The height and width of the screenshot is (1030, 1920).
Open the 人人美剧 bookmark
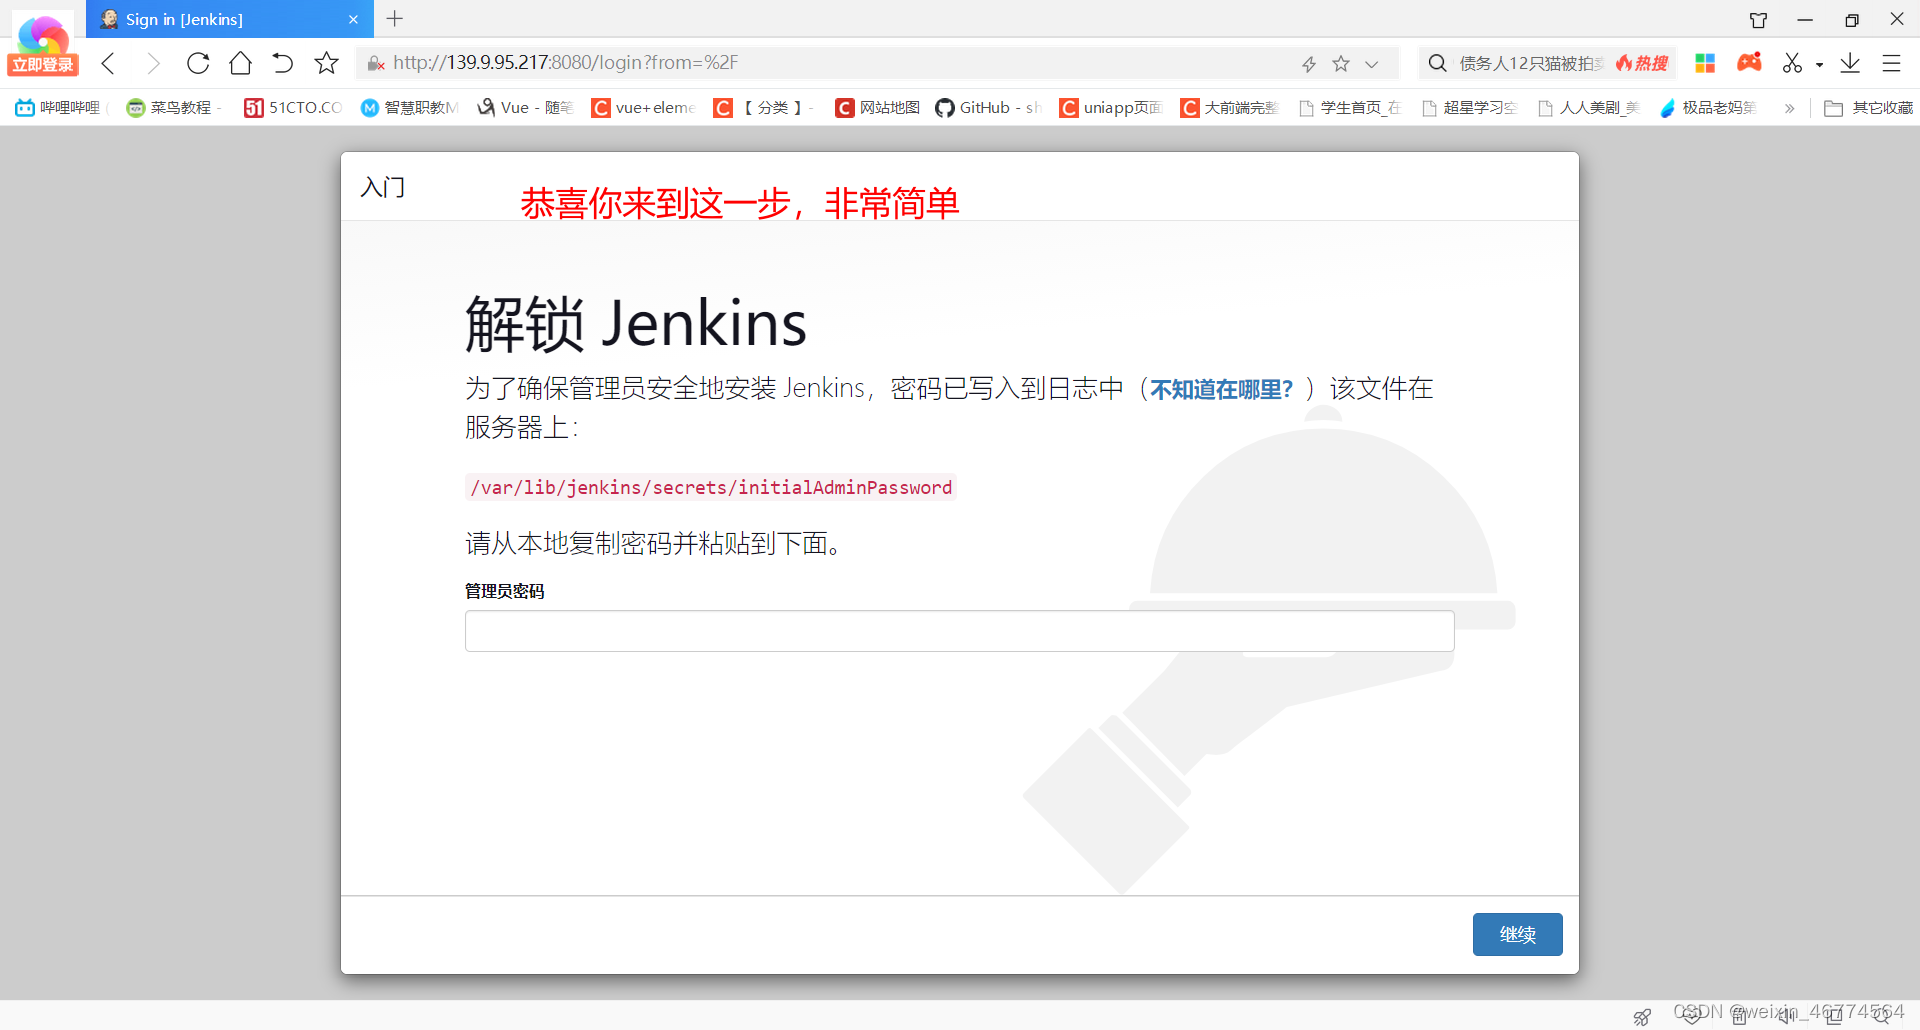[x=1588, y=107]
